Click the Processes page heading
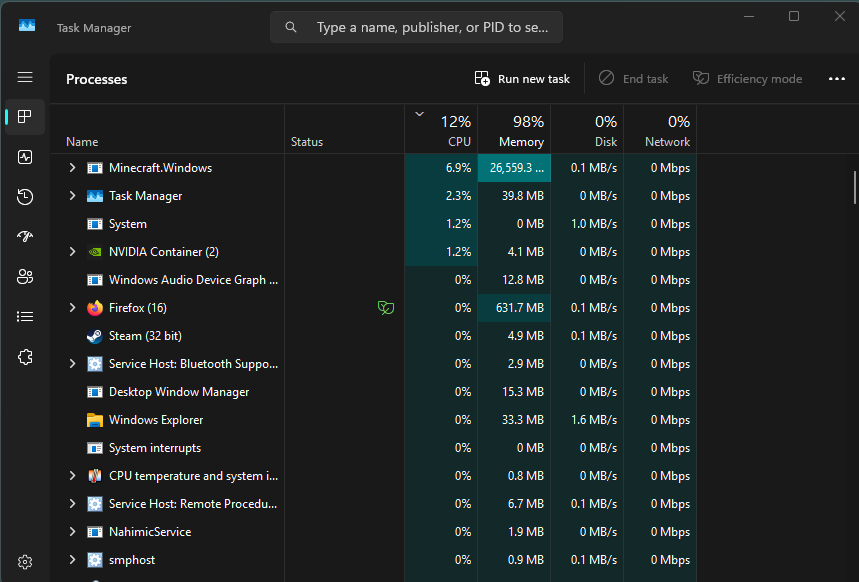859x582 pixels. (x=96, y=79)
